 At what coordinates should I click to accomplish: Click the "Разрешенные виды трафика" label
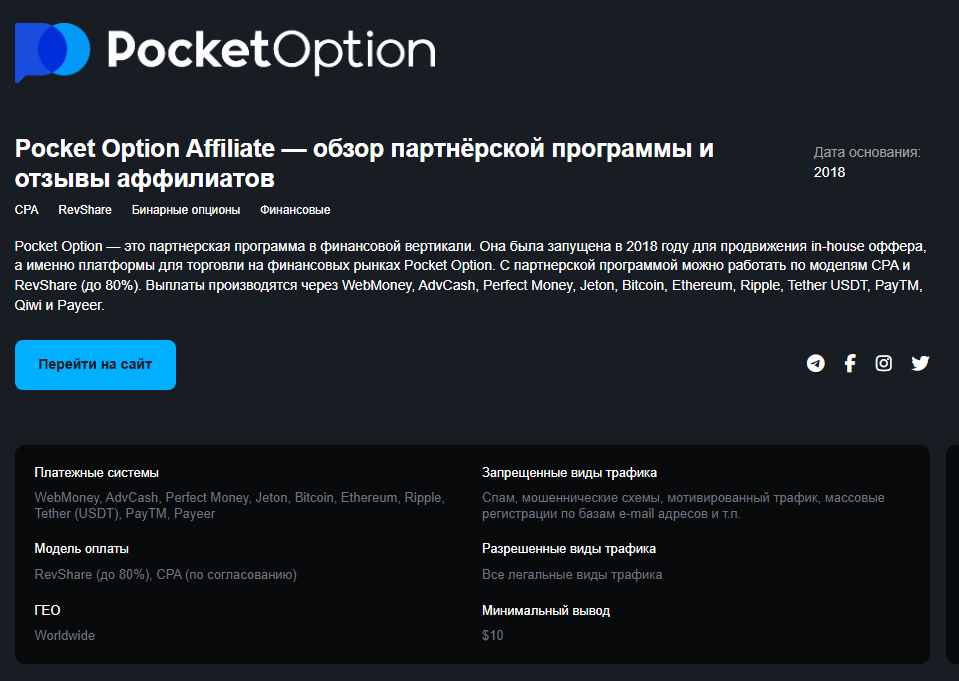pyautogui.click(x=568, y=549)
